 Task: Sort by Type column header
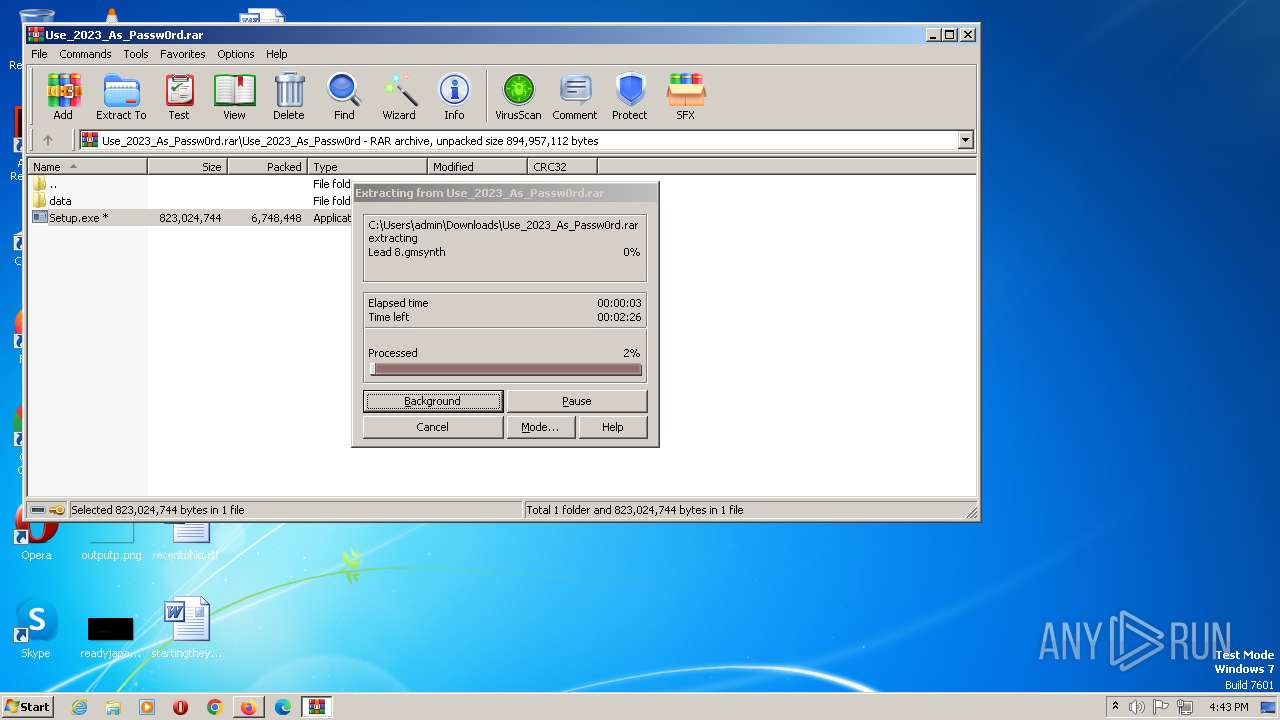click(368, 167)
